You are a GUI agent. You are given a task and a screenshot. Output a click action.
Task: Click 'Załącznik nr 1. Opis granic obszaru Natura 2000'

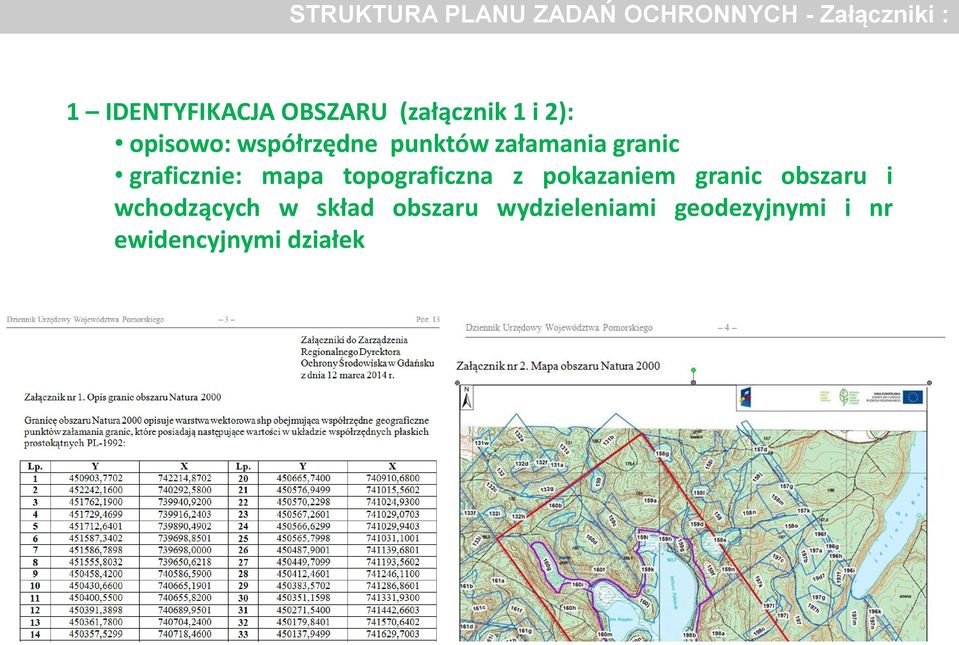pos(123,397)
